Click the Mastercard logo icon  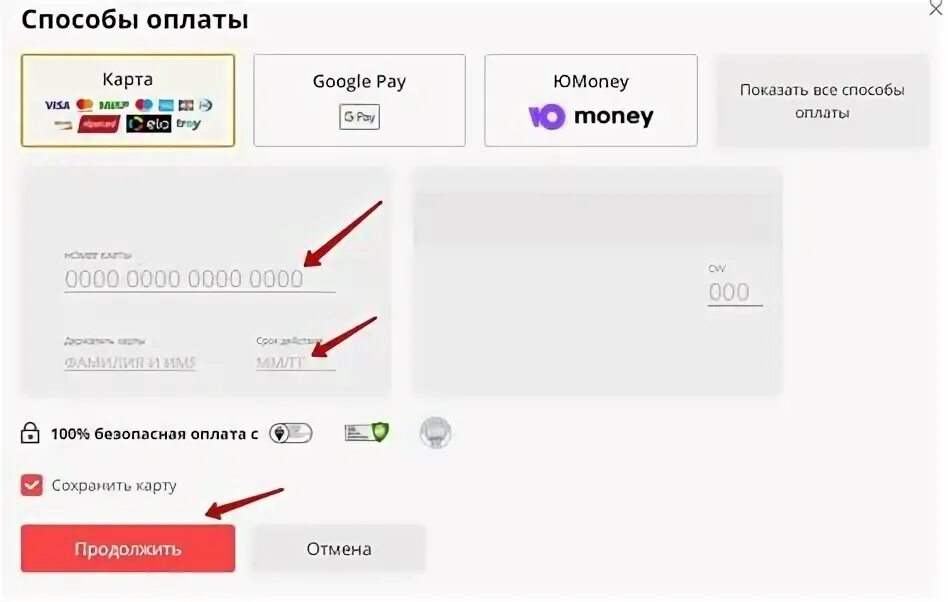point(85,105)
